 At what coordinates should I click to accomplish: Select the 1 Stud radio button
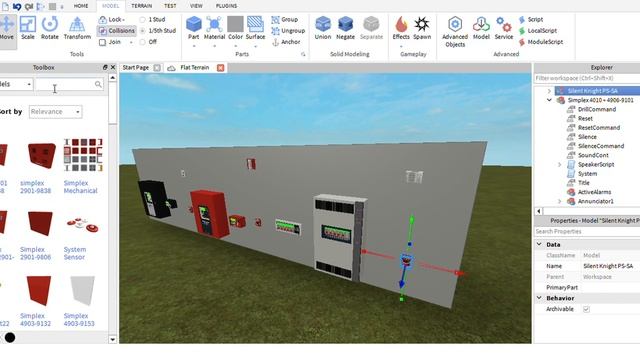pyautogui.click(x=142, y=20)
